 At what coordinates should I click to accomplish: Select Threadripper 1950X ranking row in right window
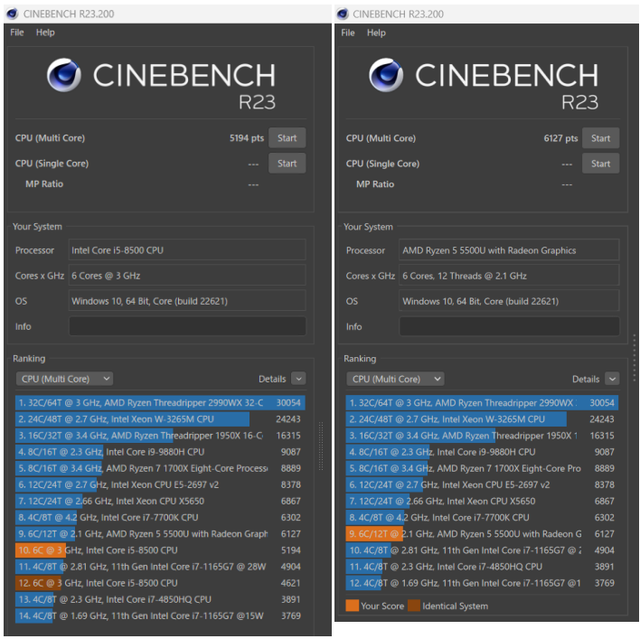(x=482, y=435)
